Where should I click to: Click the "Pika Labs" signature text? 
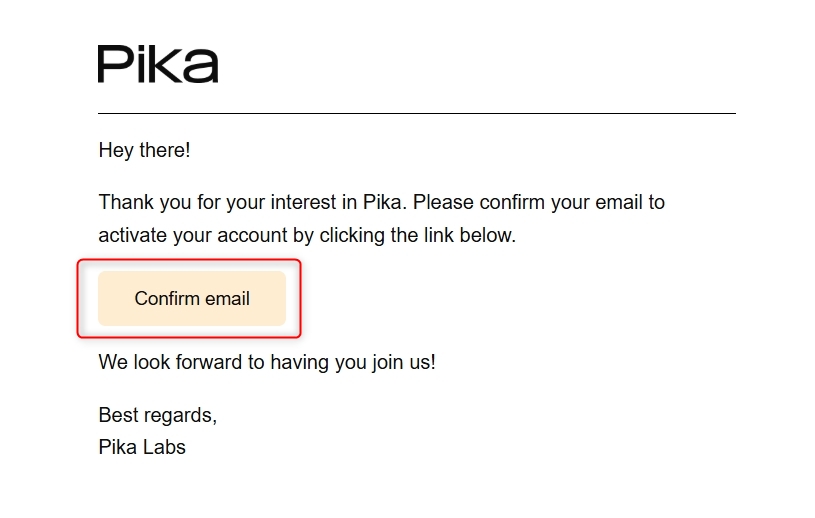(142, 447)
